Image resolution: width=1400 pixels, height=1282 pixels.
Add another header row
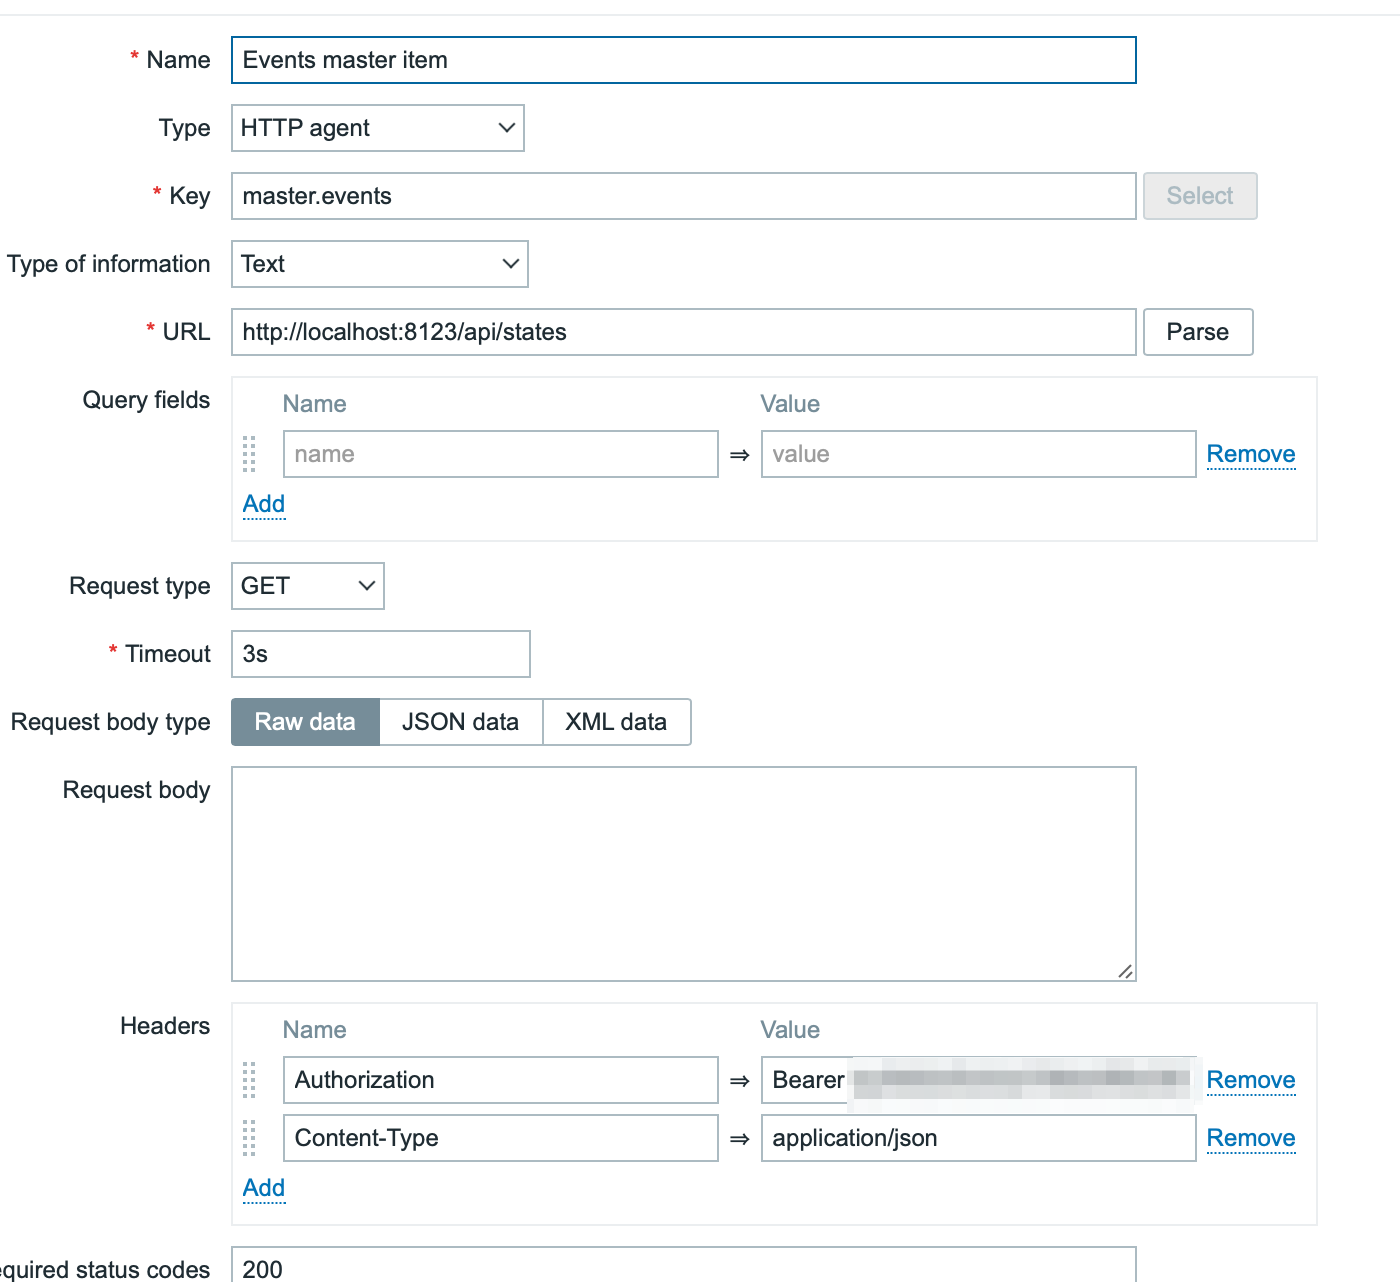(264, 1188)
